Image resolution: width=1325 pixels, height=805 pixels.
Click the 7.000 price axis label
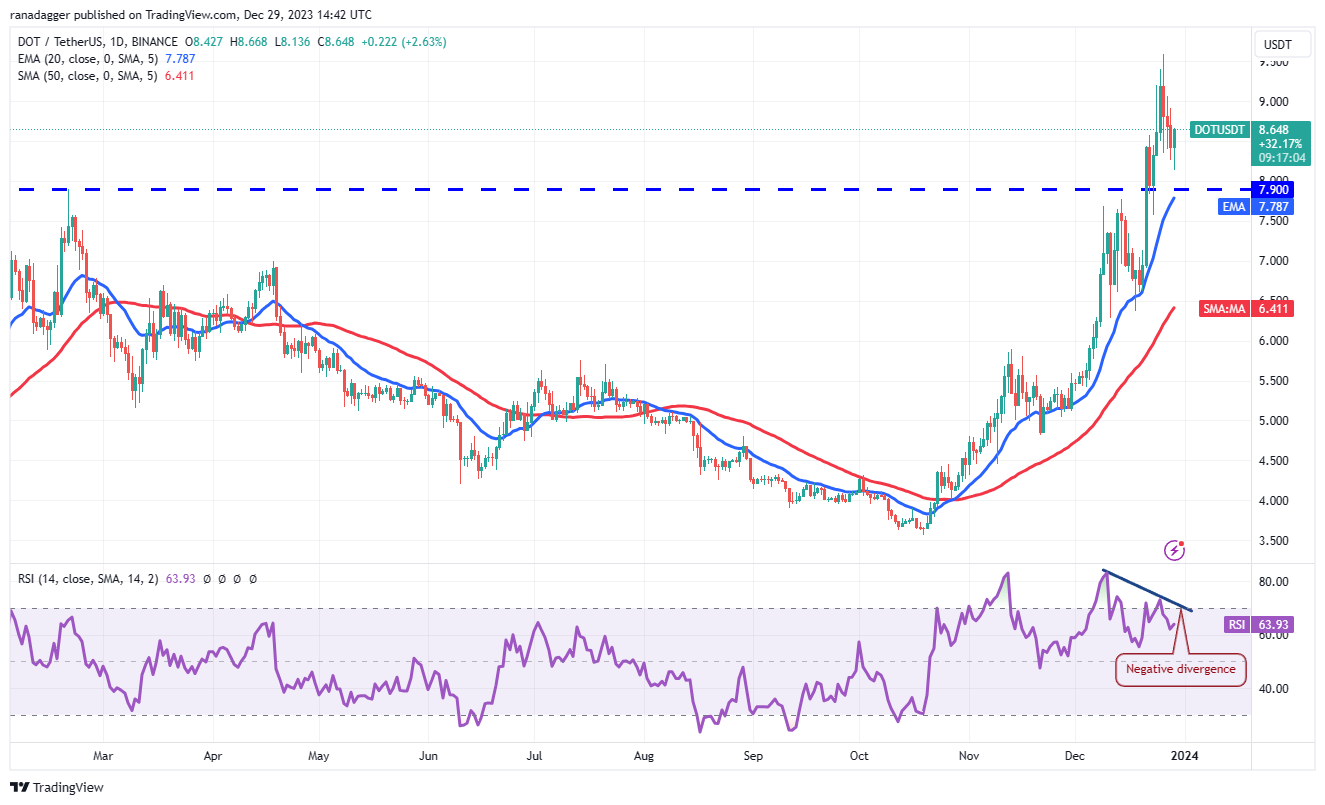tap(1274, 261)
